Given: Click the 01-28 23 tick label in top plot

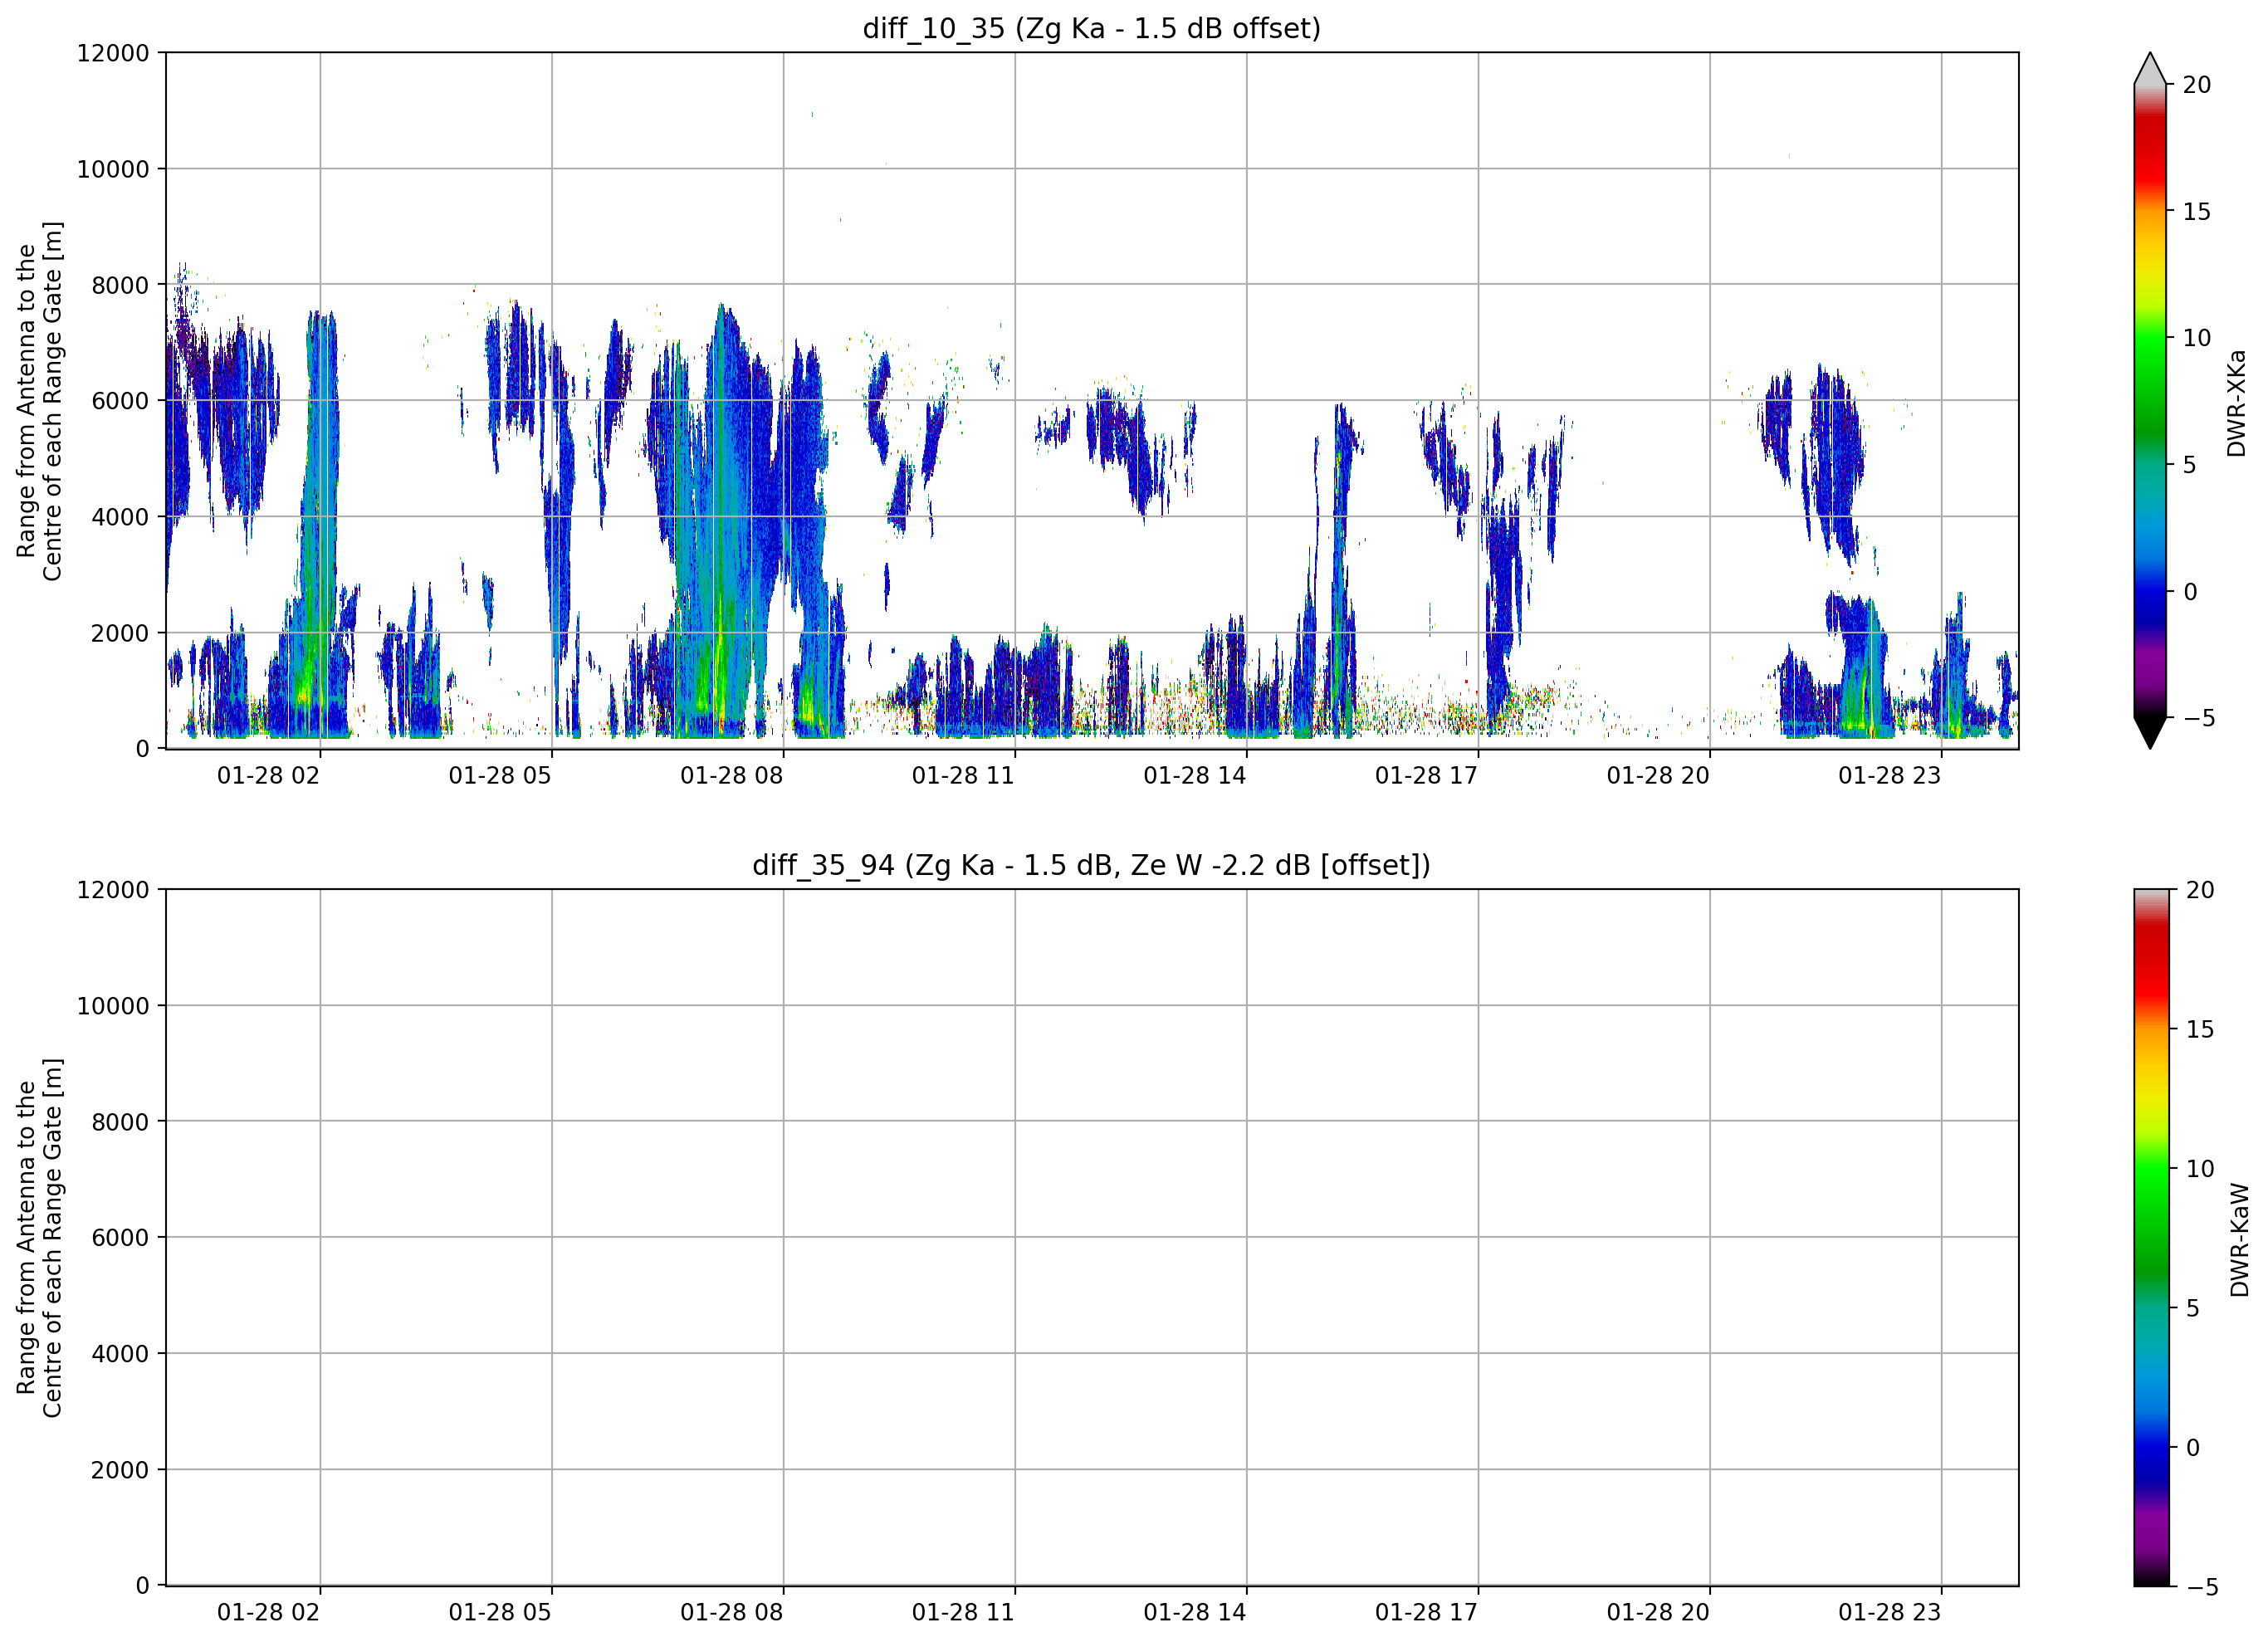Looking at the screenshot, I should 1889,776.
